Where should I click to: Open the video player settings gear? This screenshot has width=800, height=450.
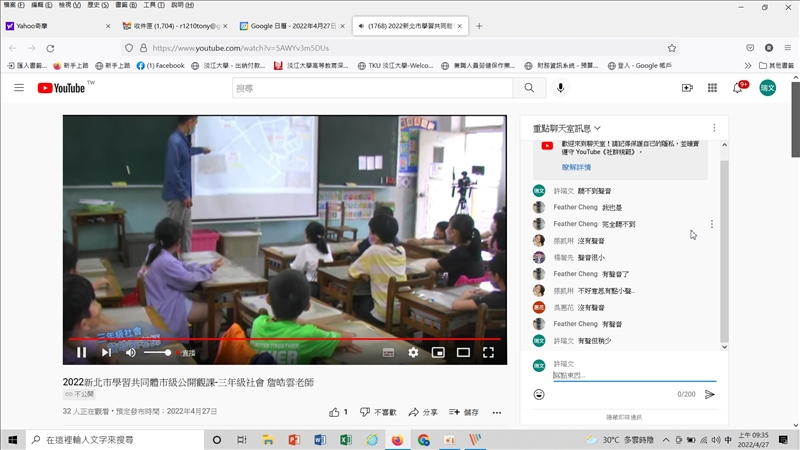413,352
